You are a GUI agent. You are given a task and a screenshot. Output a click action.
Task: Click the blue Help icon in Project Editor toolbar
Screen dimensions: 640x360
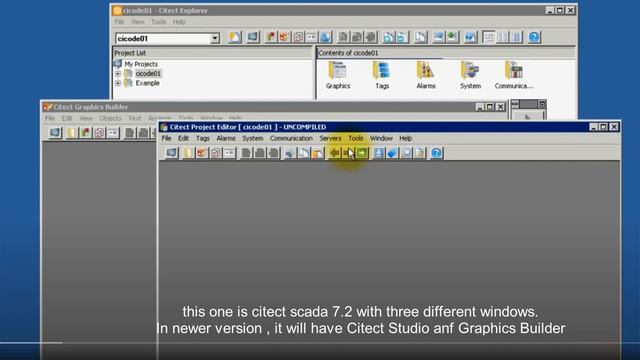point(436,153)
